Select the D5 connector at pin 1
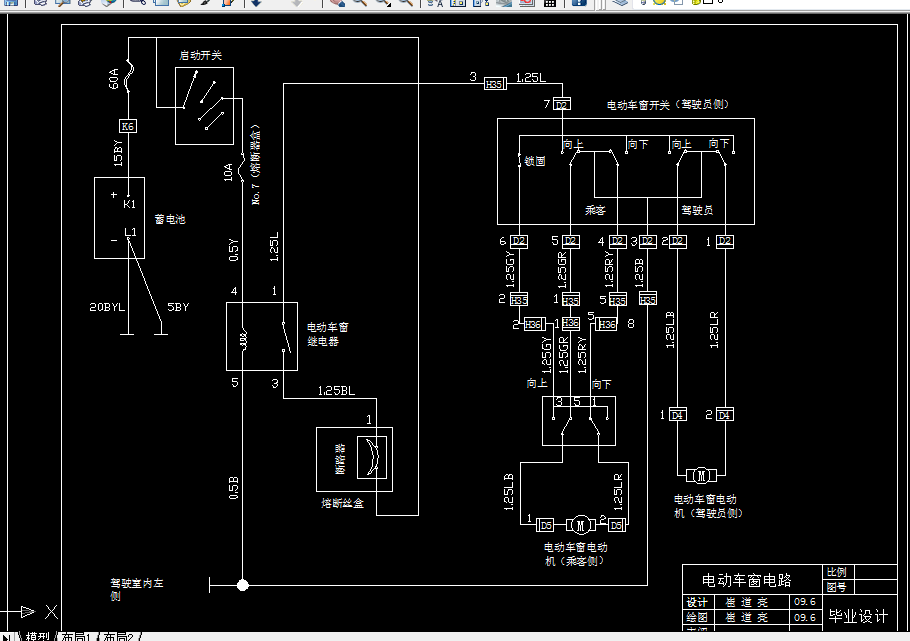Image resolution: width=910 pixels, height=641 pixels. coord(545,525)
